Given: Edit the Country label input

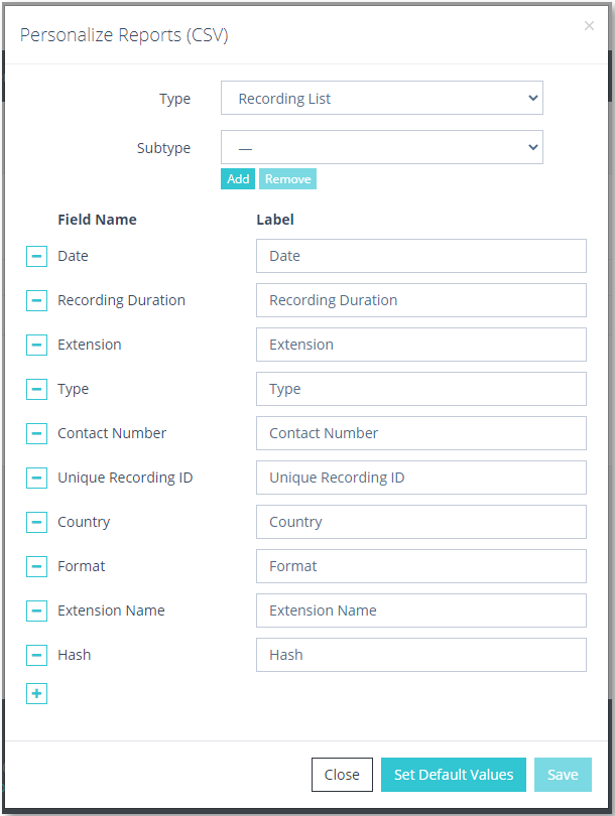Looking at the screenshot, I should (x=421, y=521).
